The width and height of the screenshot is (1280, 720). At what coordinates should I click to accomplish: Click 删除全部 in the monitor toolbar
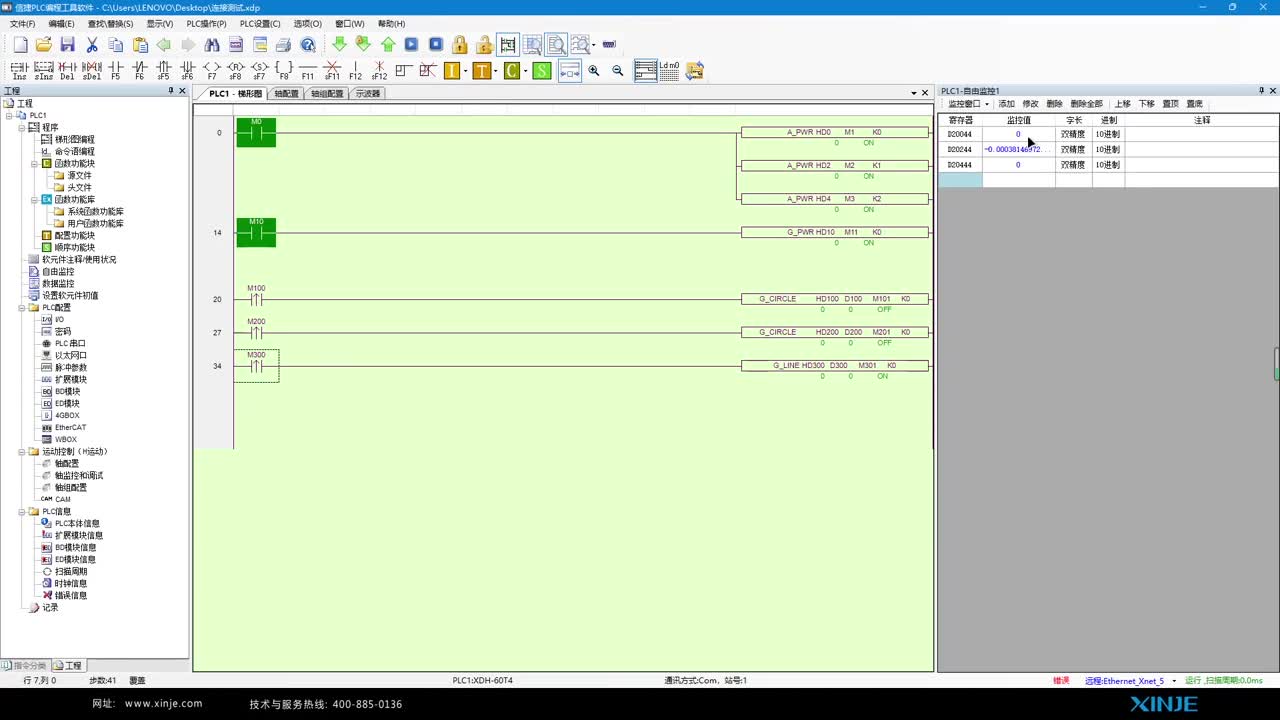click(x=1086, y=104)
